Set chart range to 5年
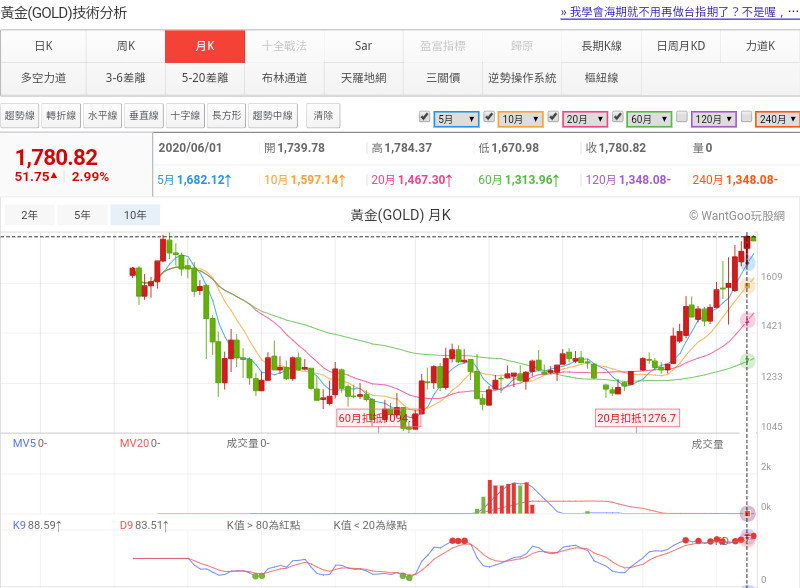 pos(82,215)
